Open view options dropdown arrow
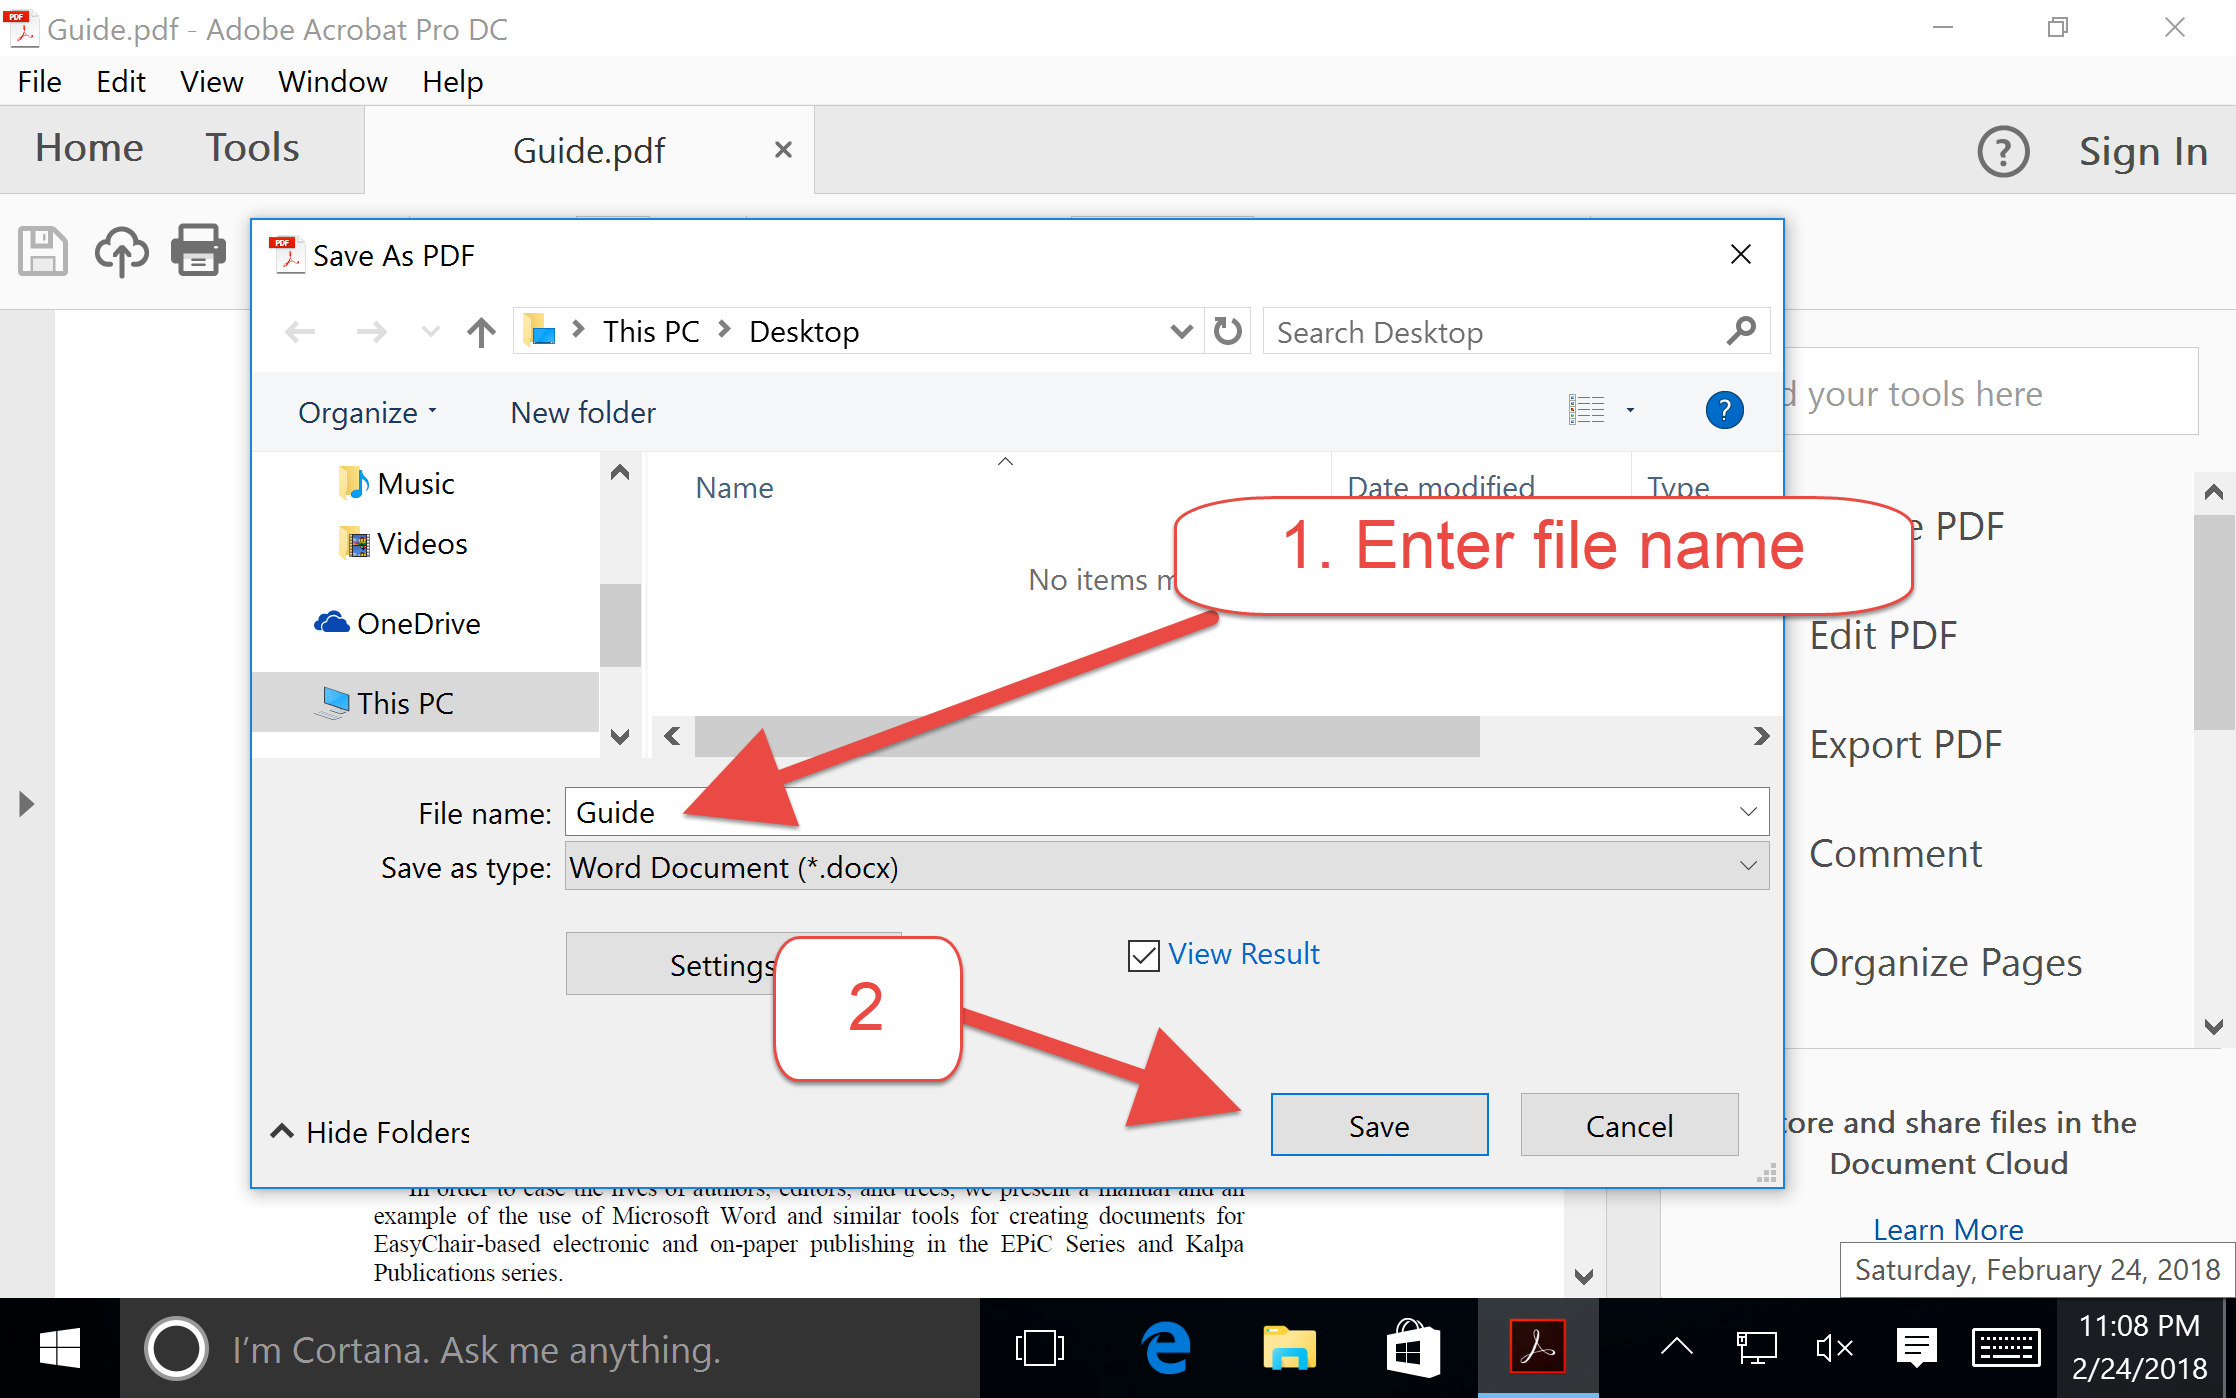This screenshot has height=1398, width=2236. click(x=1630, y=410)
